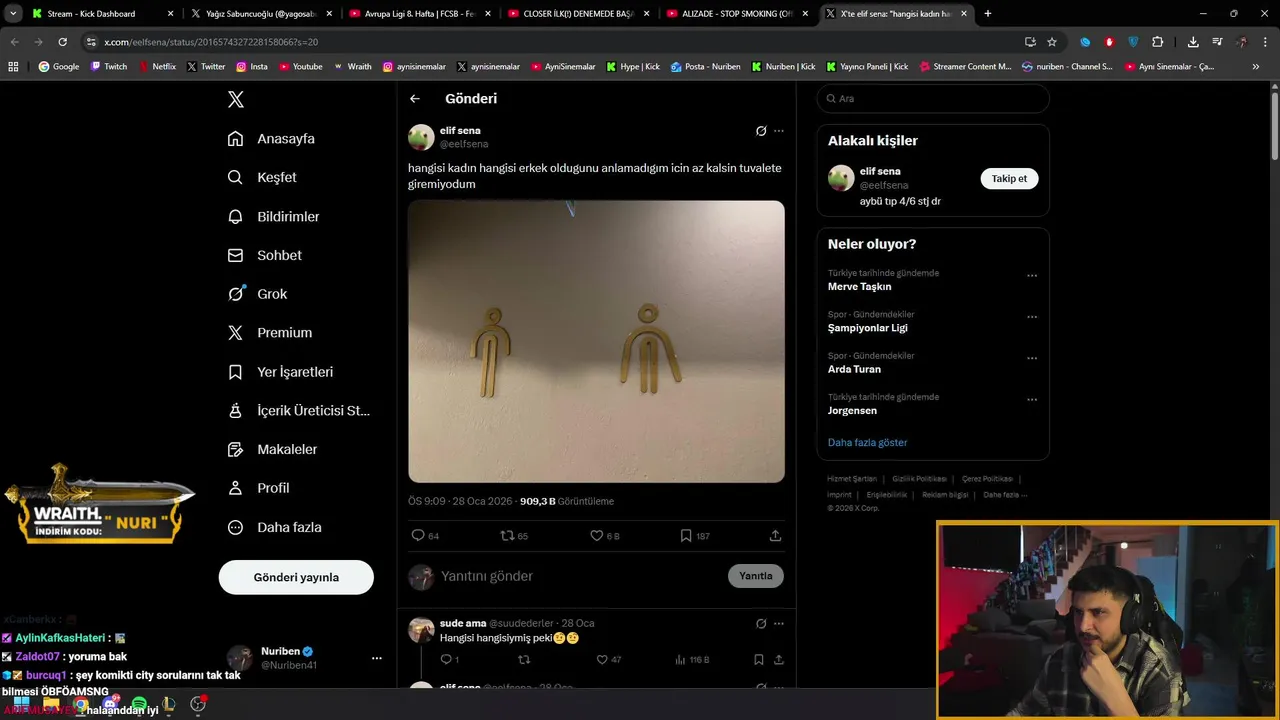Open browser extensions puzzle icon
The width and height of the screenshot is (1280, 720).
tap(1157, 42)
